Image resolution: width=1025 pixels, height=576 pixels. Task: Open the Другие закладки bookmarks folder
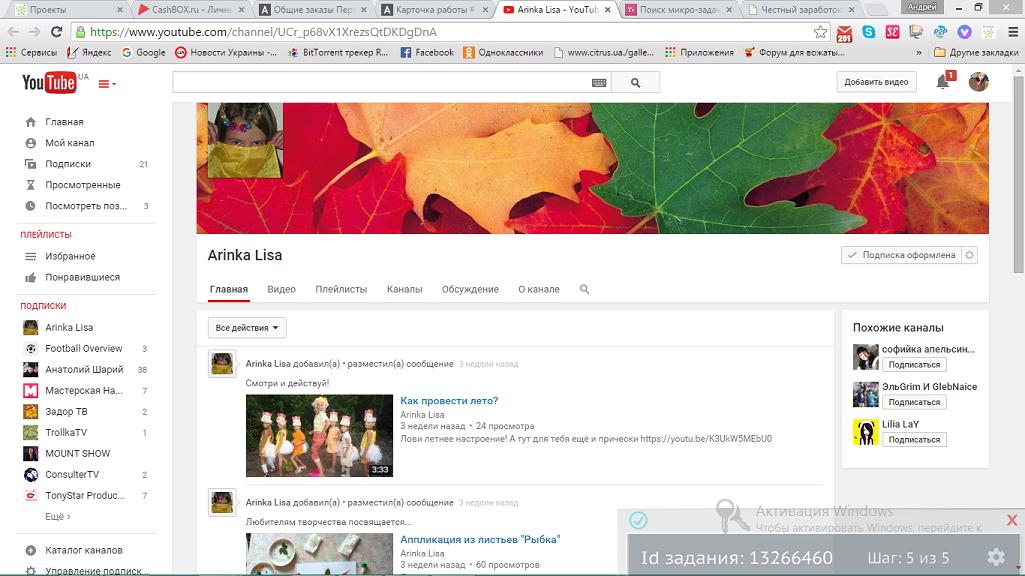point(976,52)
